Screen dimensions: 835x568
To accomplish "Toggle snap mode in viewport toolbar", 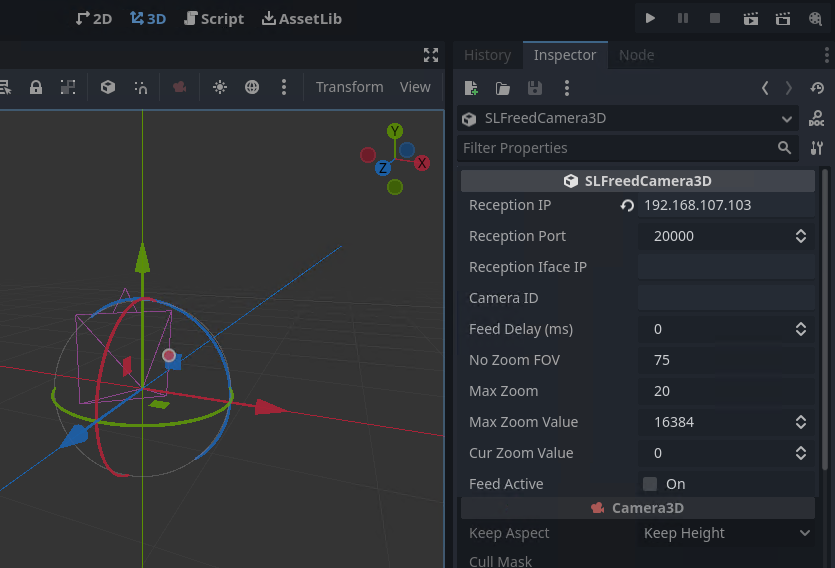I will pos(141,87).
